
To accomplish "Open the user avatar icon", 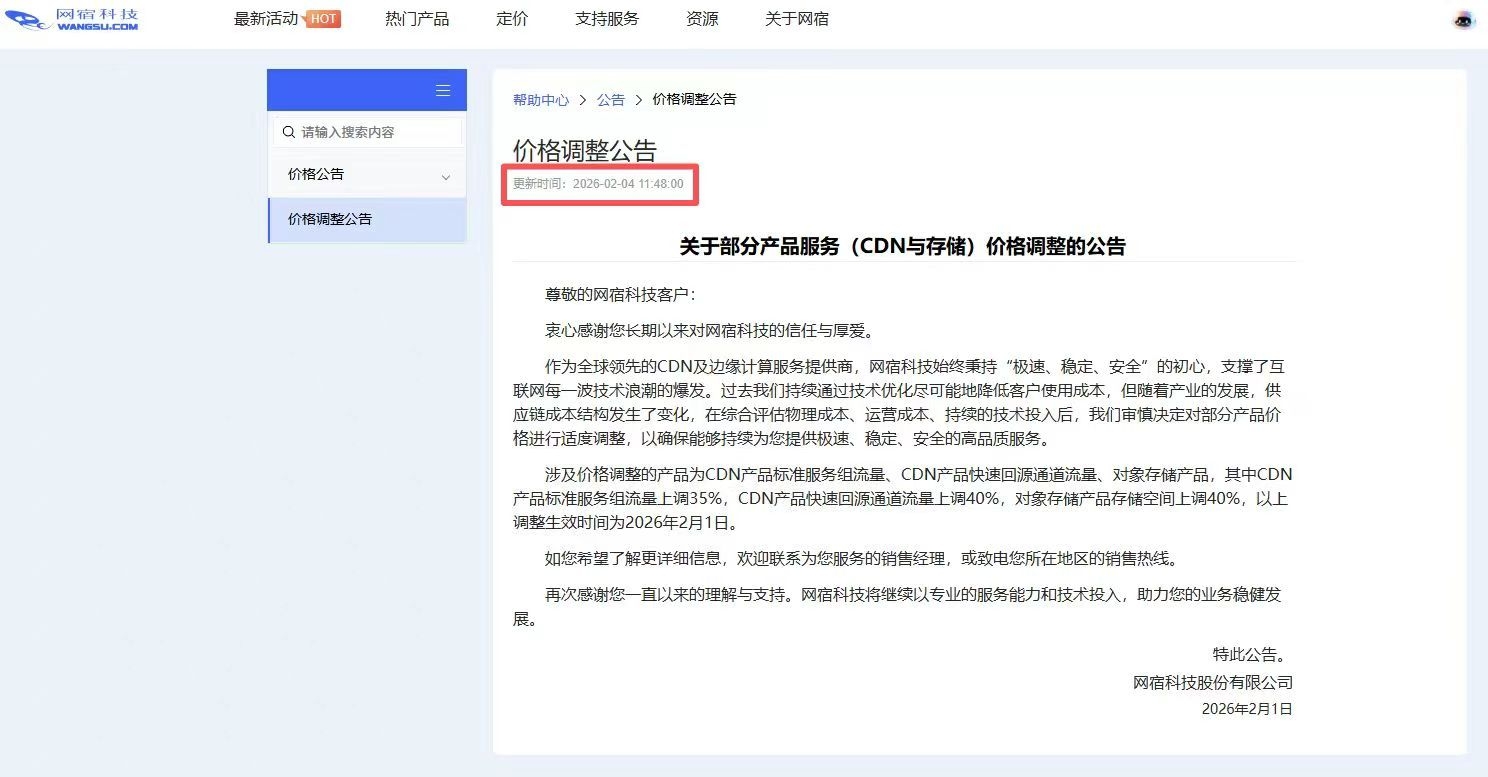I will click(x=1464, y=20).
